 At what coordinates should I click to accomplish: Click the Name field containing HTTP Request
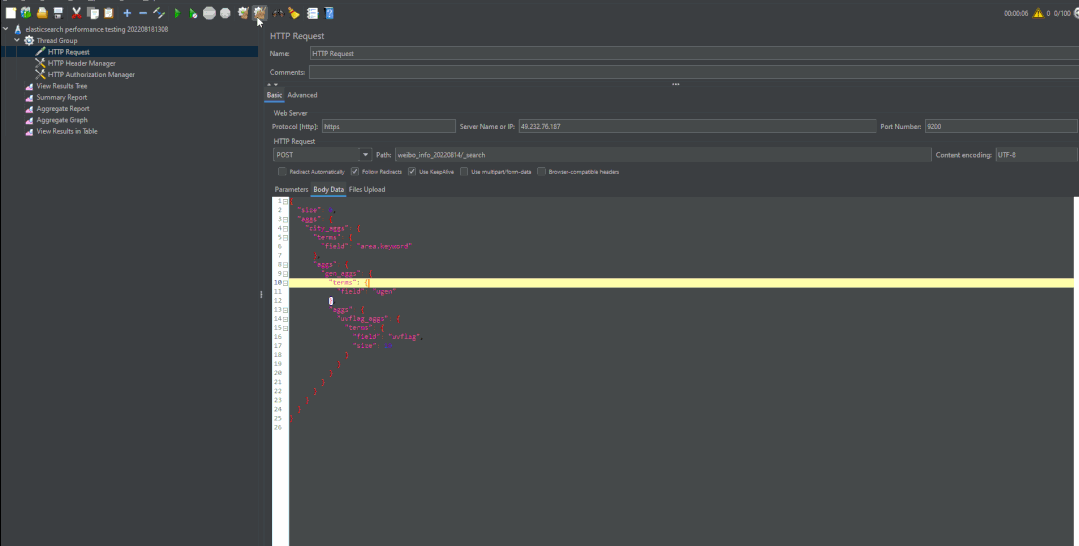point(694,53)
